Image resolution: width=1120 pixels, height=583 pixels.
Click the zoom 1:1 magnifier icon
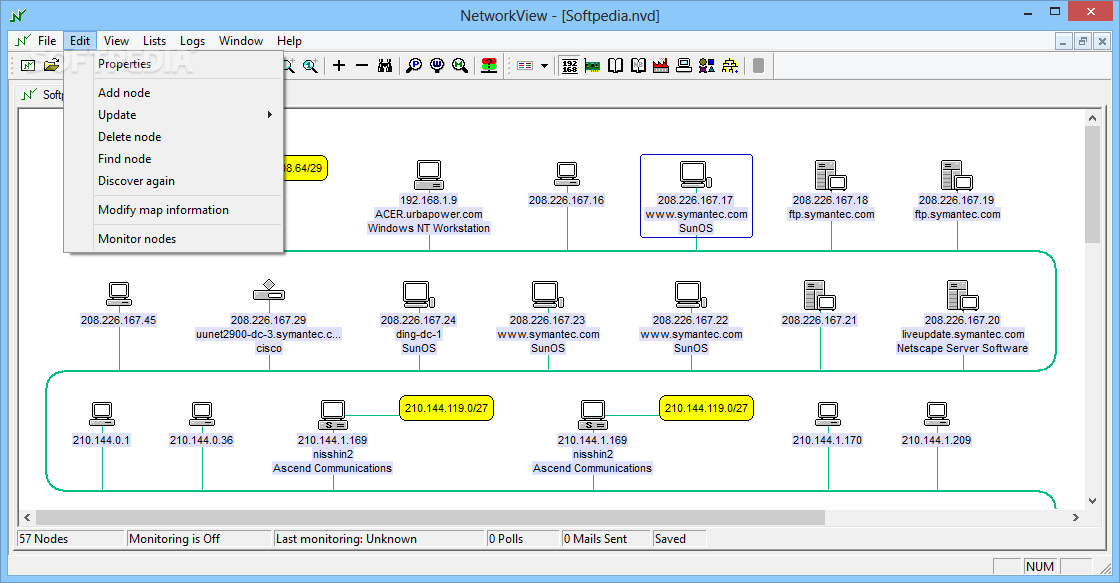pos(311,66)
